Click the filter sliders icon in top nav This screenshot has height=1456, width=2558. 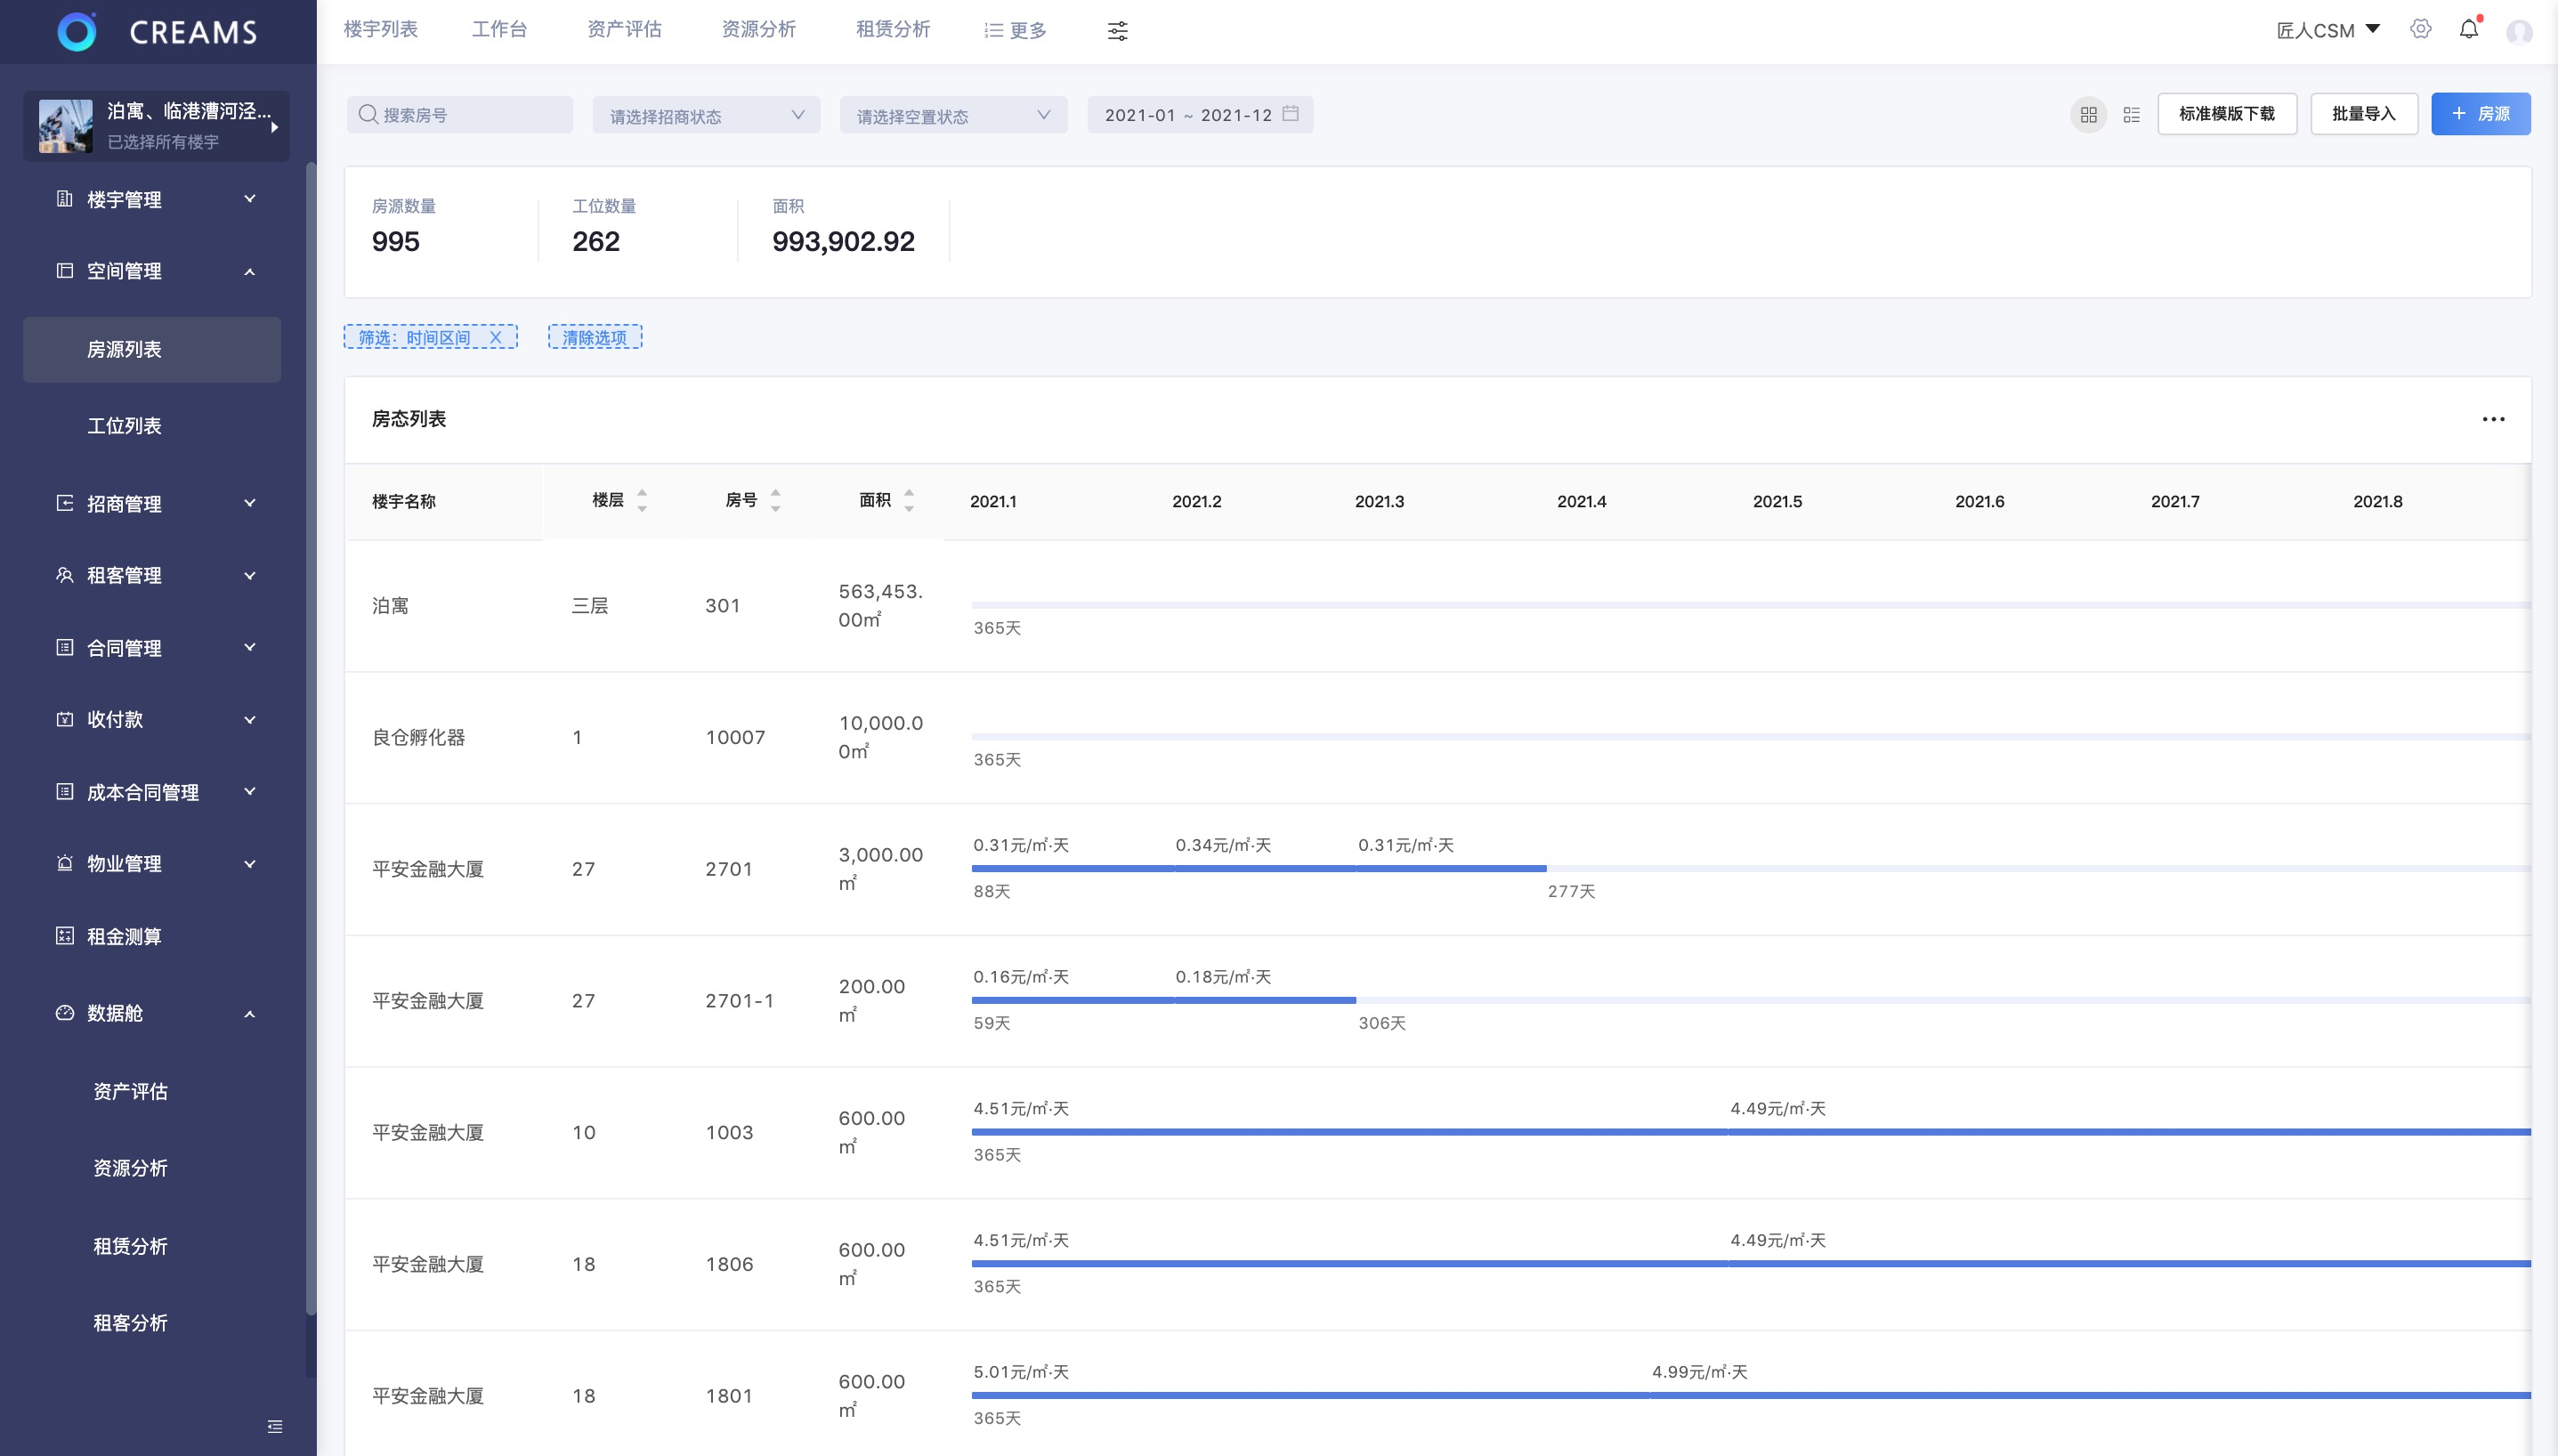coord(1117,31)
